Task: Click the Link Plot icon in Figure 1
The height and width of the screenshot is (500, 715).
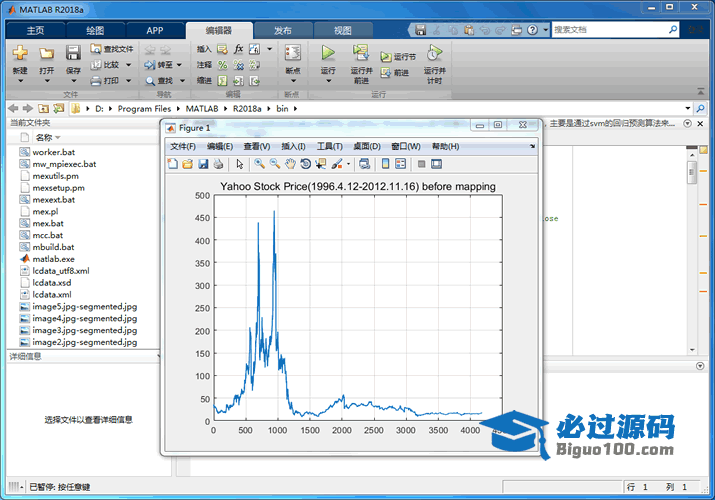Action: [364, 164]
